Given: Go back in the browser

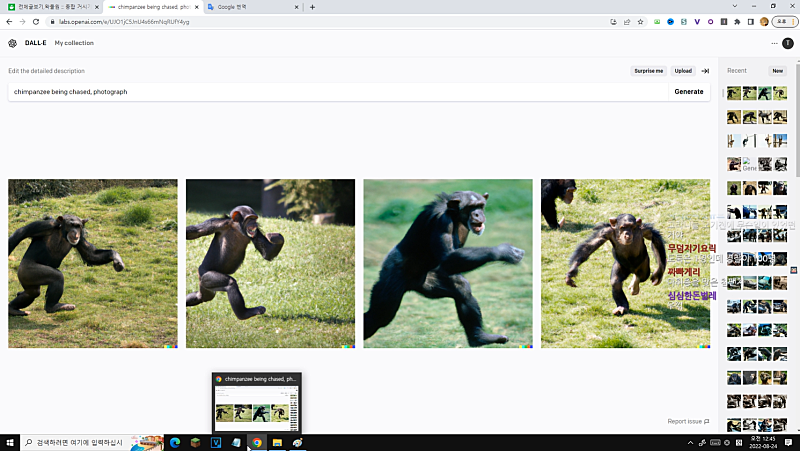Looking at the screenshot, I should (x=9, y=22).
